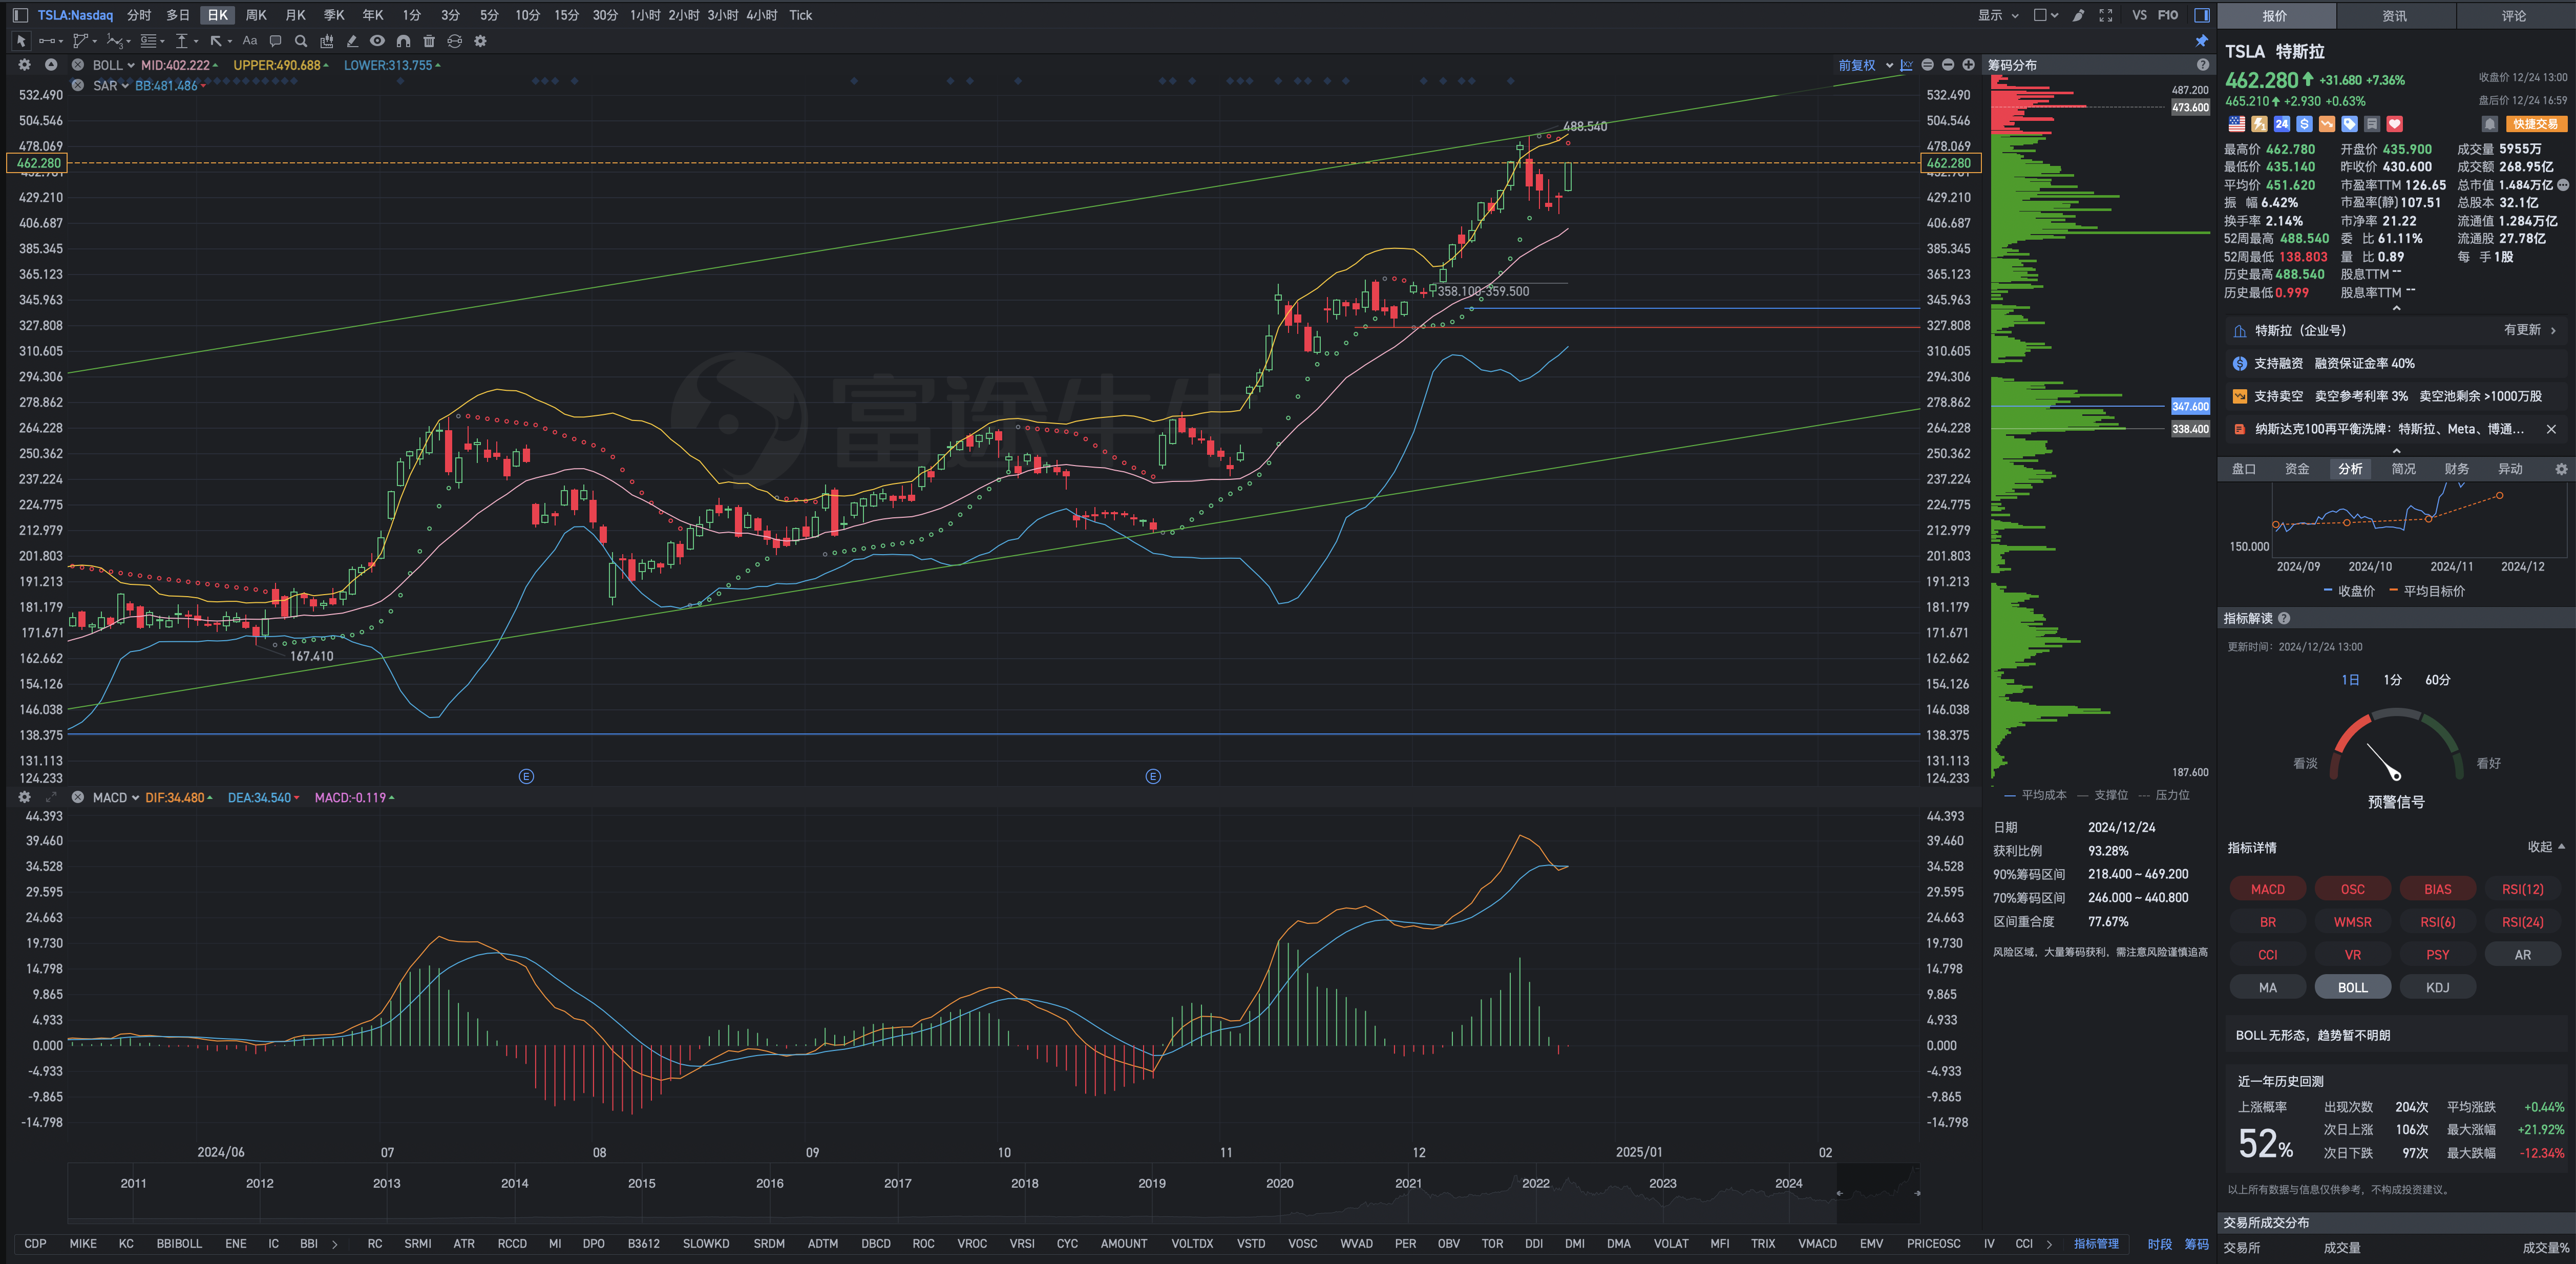This screenshot has height=1264, width=2576.
Task: Open the chart layout square dropdown
Action: click(x=2046, y=15)
